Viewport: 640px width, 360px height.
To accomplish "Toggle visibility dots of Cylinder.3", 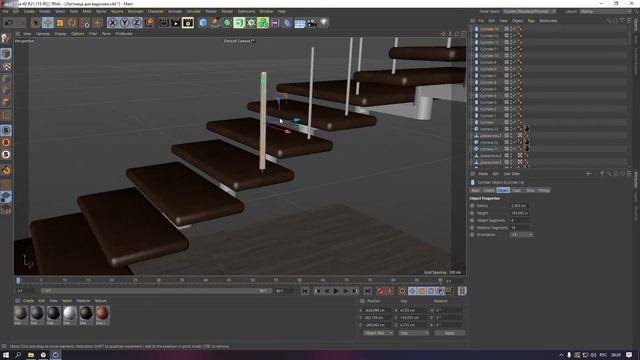I will point(511,102).
